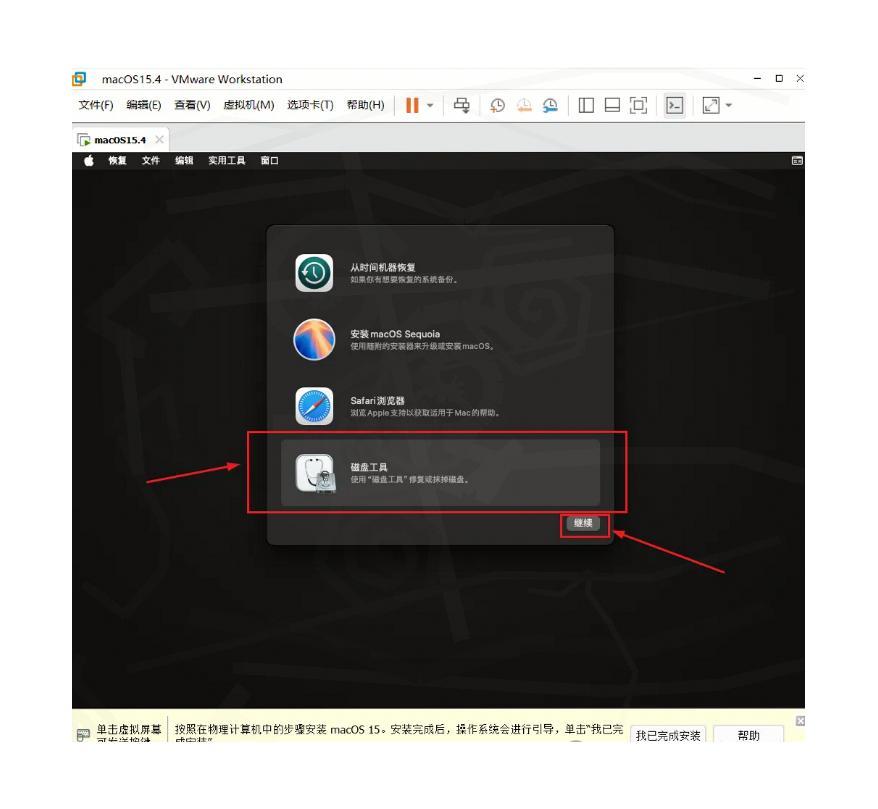Open the macOS 文件 menu in guest
This screenshot has height=809, width=878.
[151, 161]
